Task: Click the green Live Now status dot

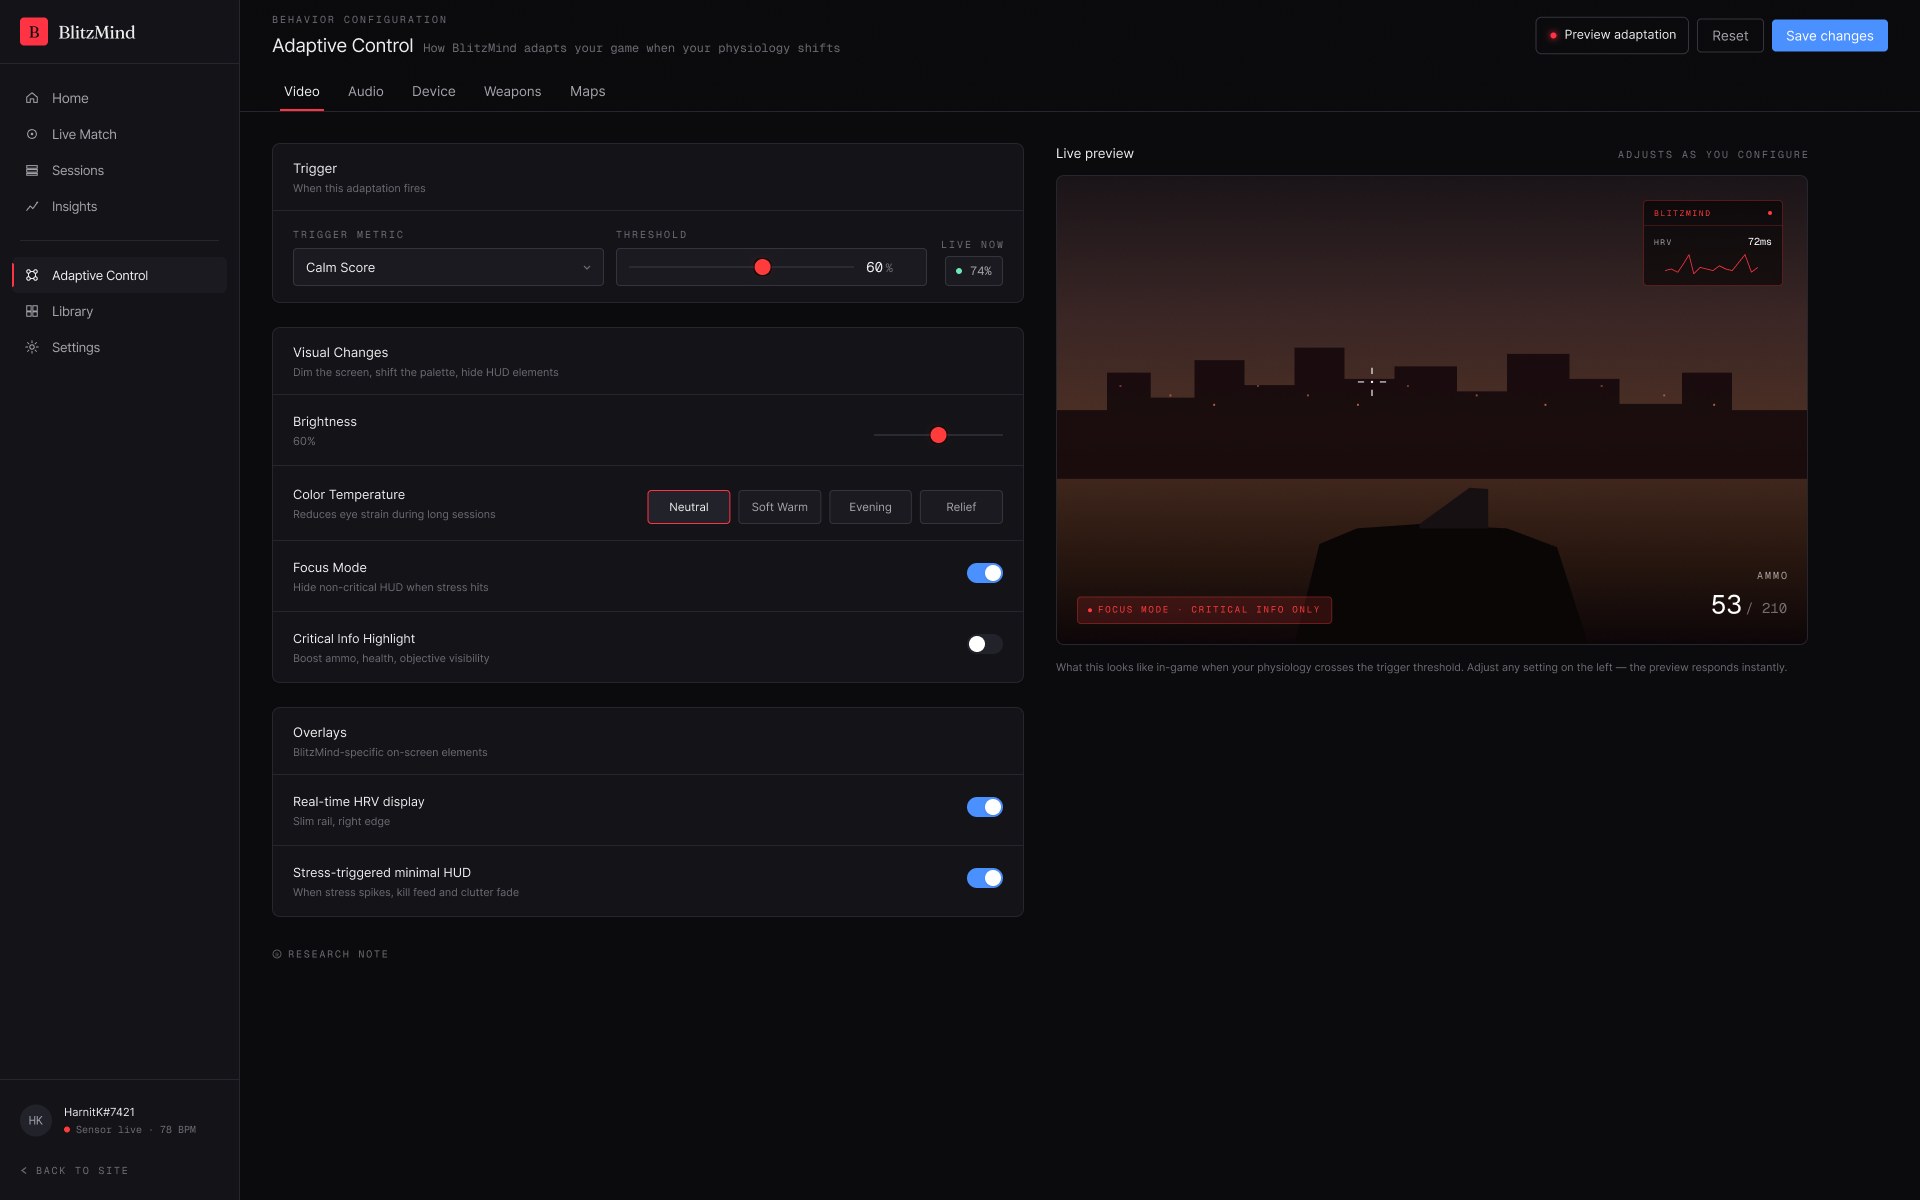Action: tap(959, 271)
